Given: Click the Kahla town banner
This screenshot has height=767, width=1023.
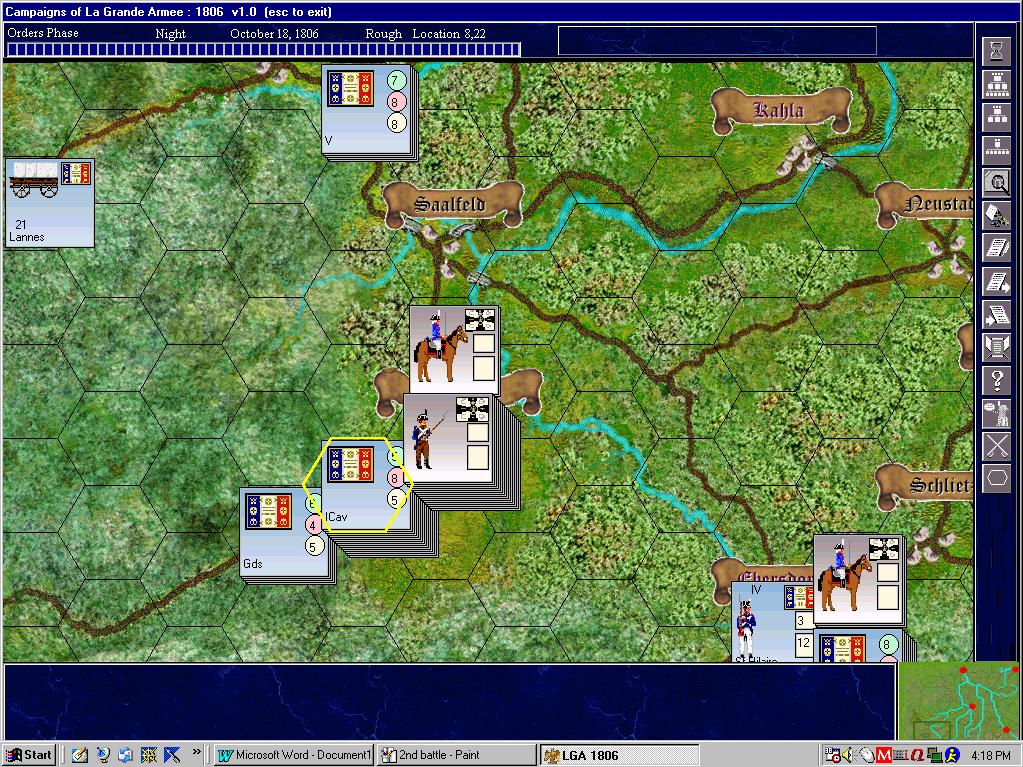Looking at the screenshot, I should pyautogui.click(x=780, y=110).
